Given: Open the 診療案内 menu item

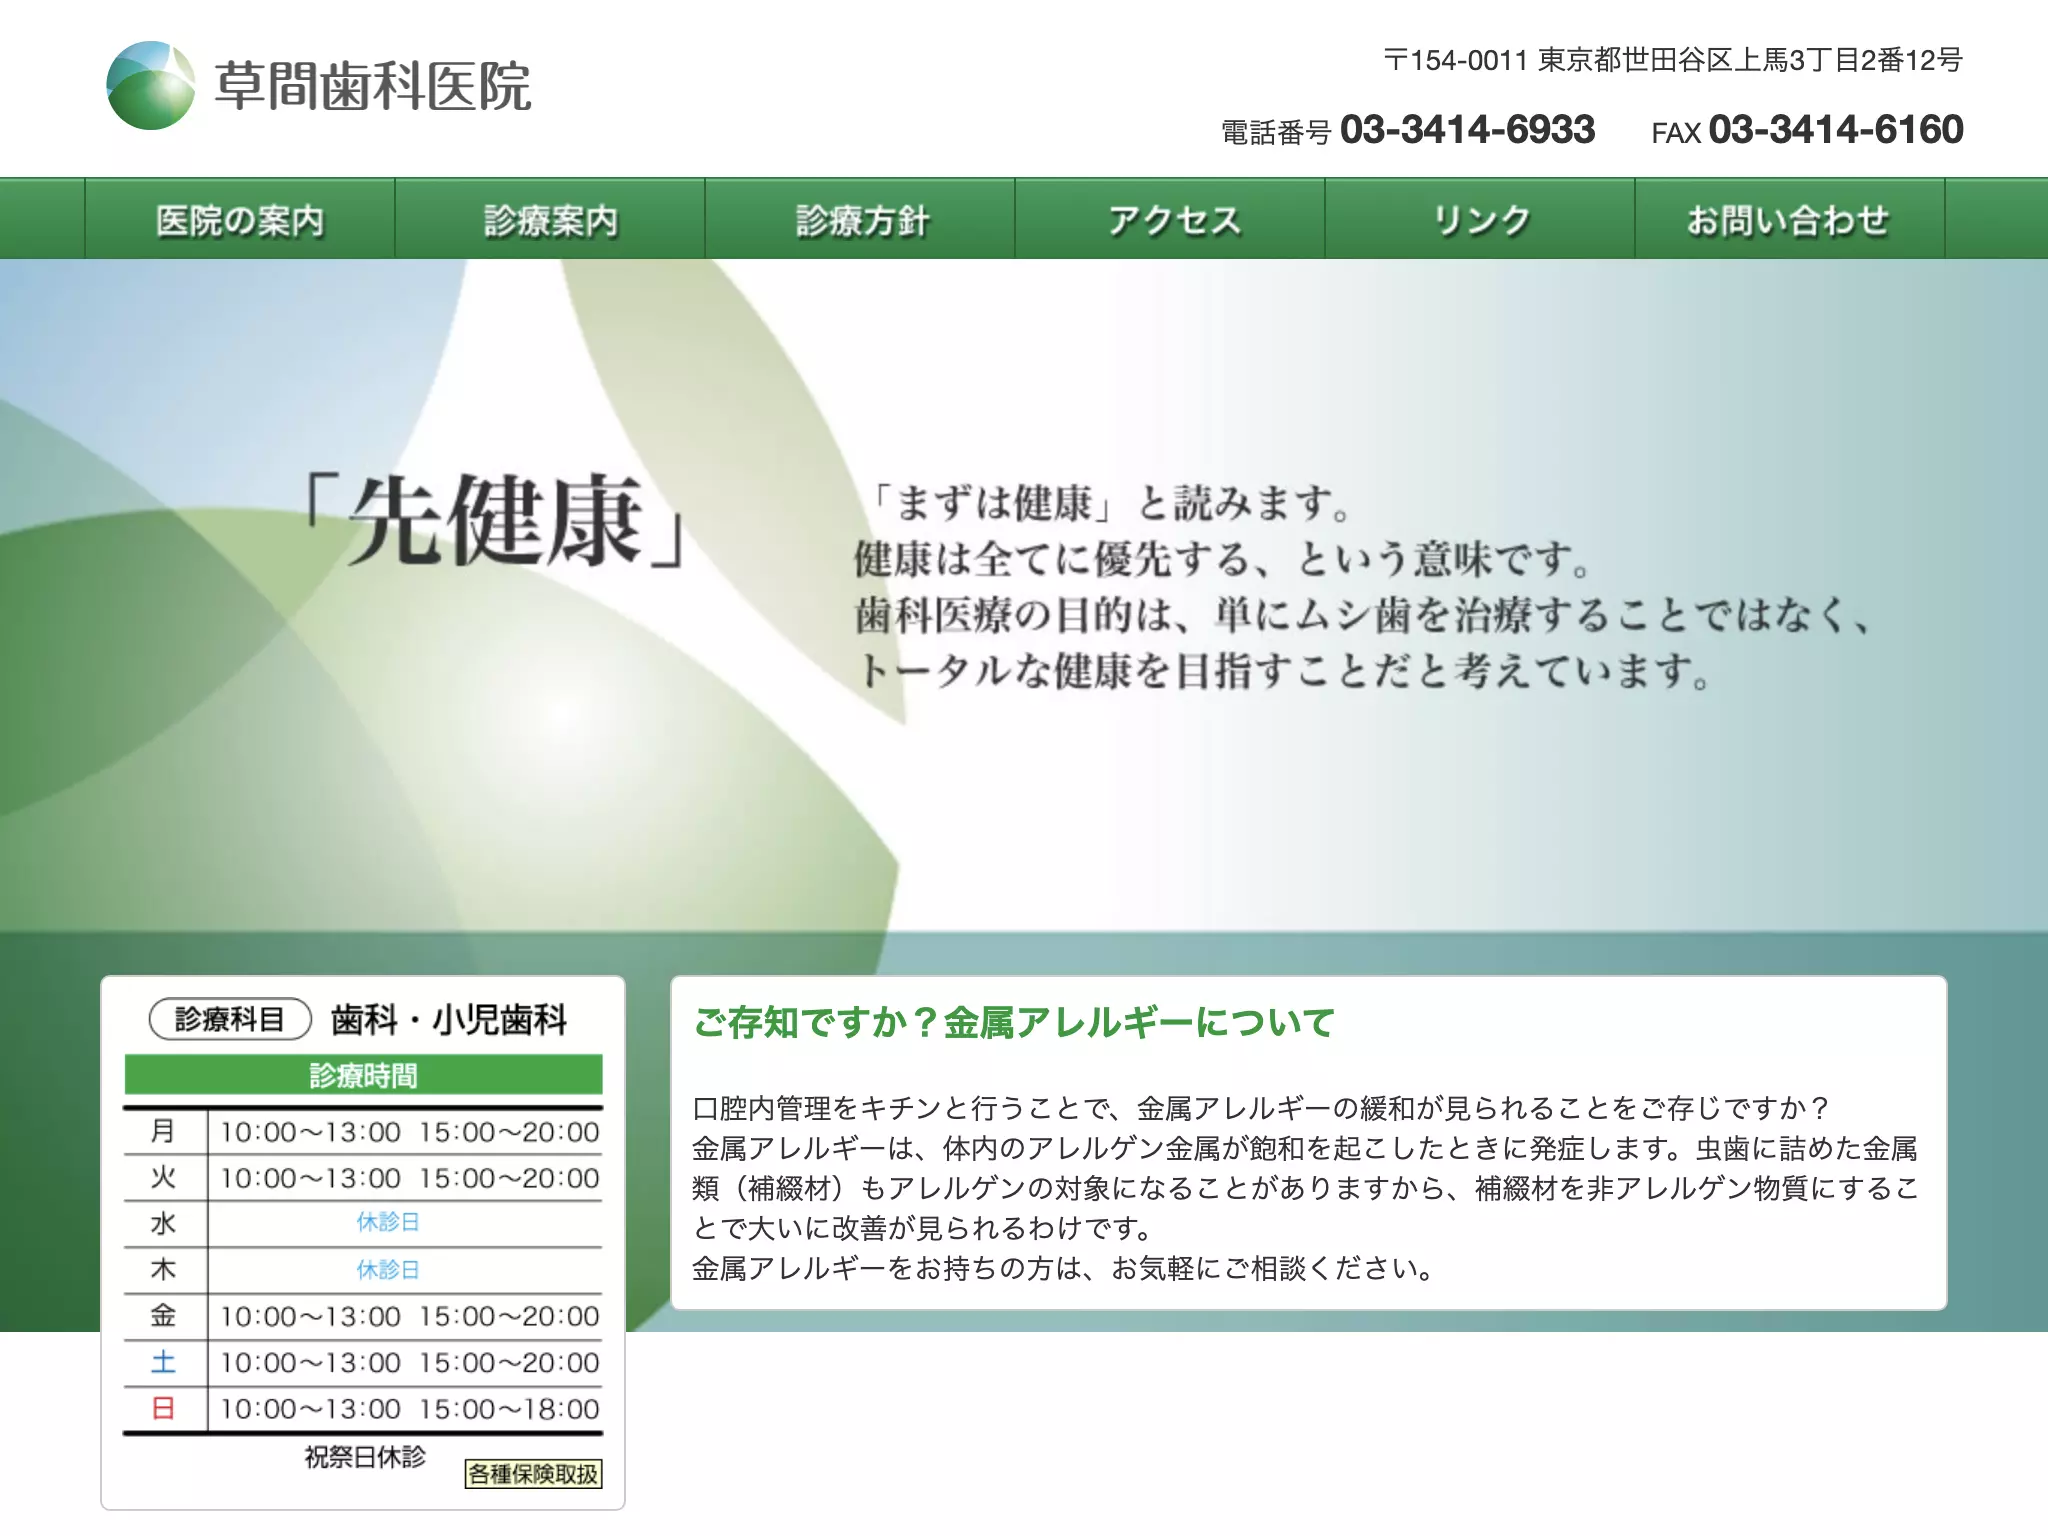Looking at the screenshot, I should 550,220.
